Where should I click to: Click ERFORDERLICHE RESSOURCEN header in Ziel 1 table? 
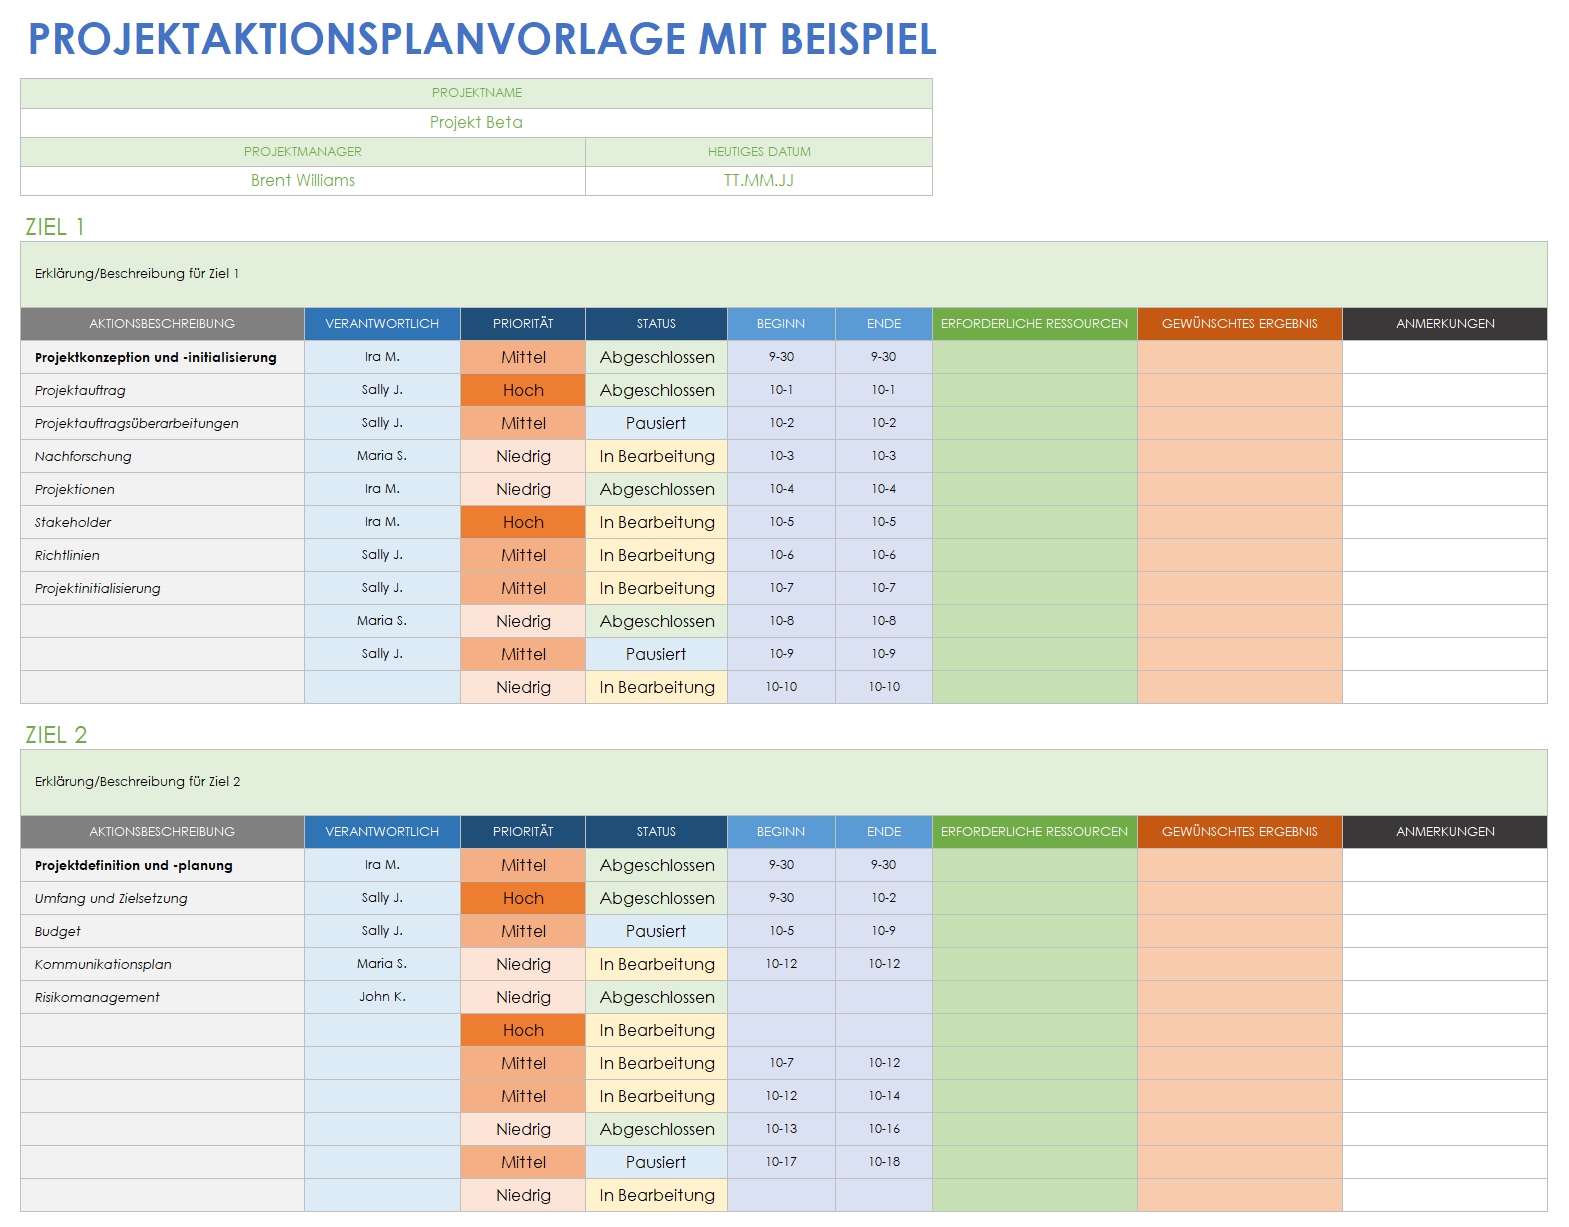pos(1034,324)
